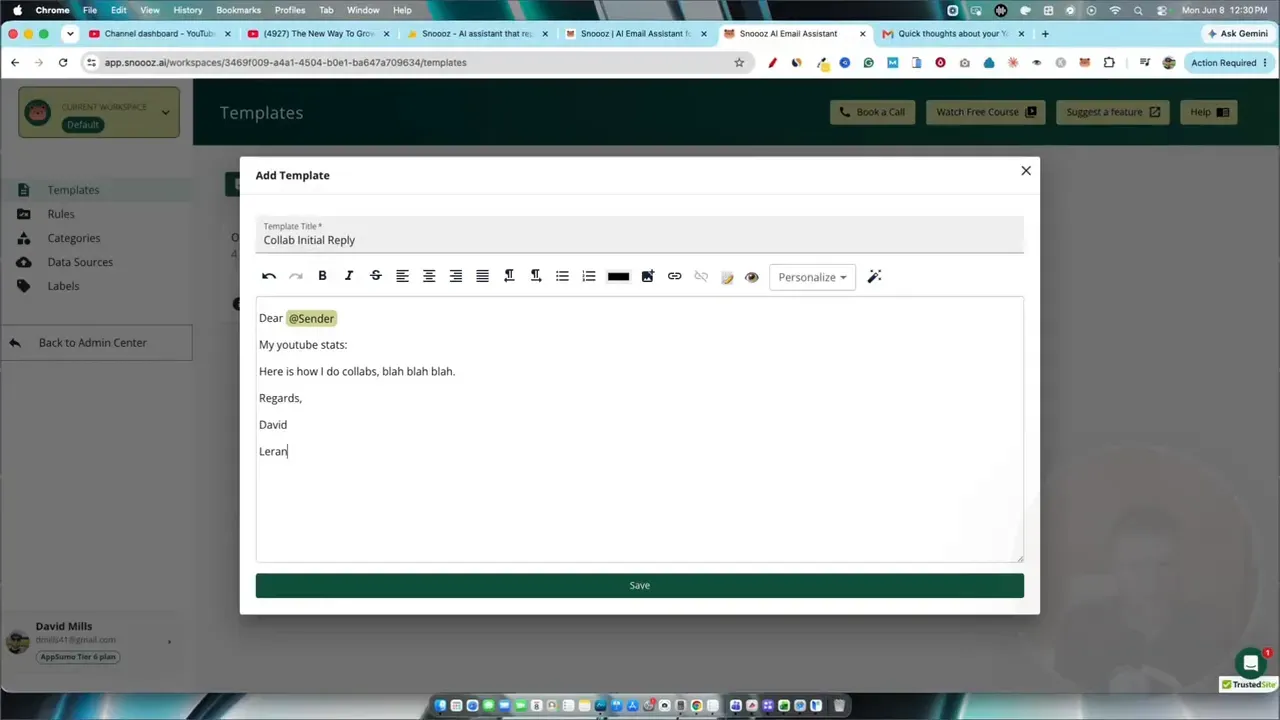
Task: Reload the current page
Action: point(63,62)
